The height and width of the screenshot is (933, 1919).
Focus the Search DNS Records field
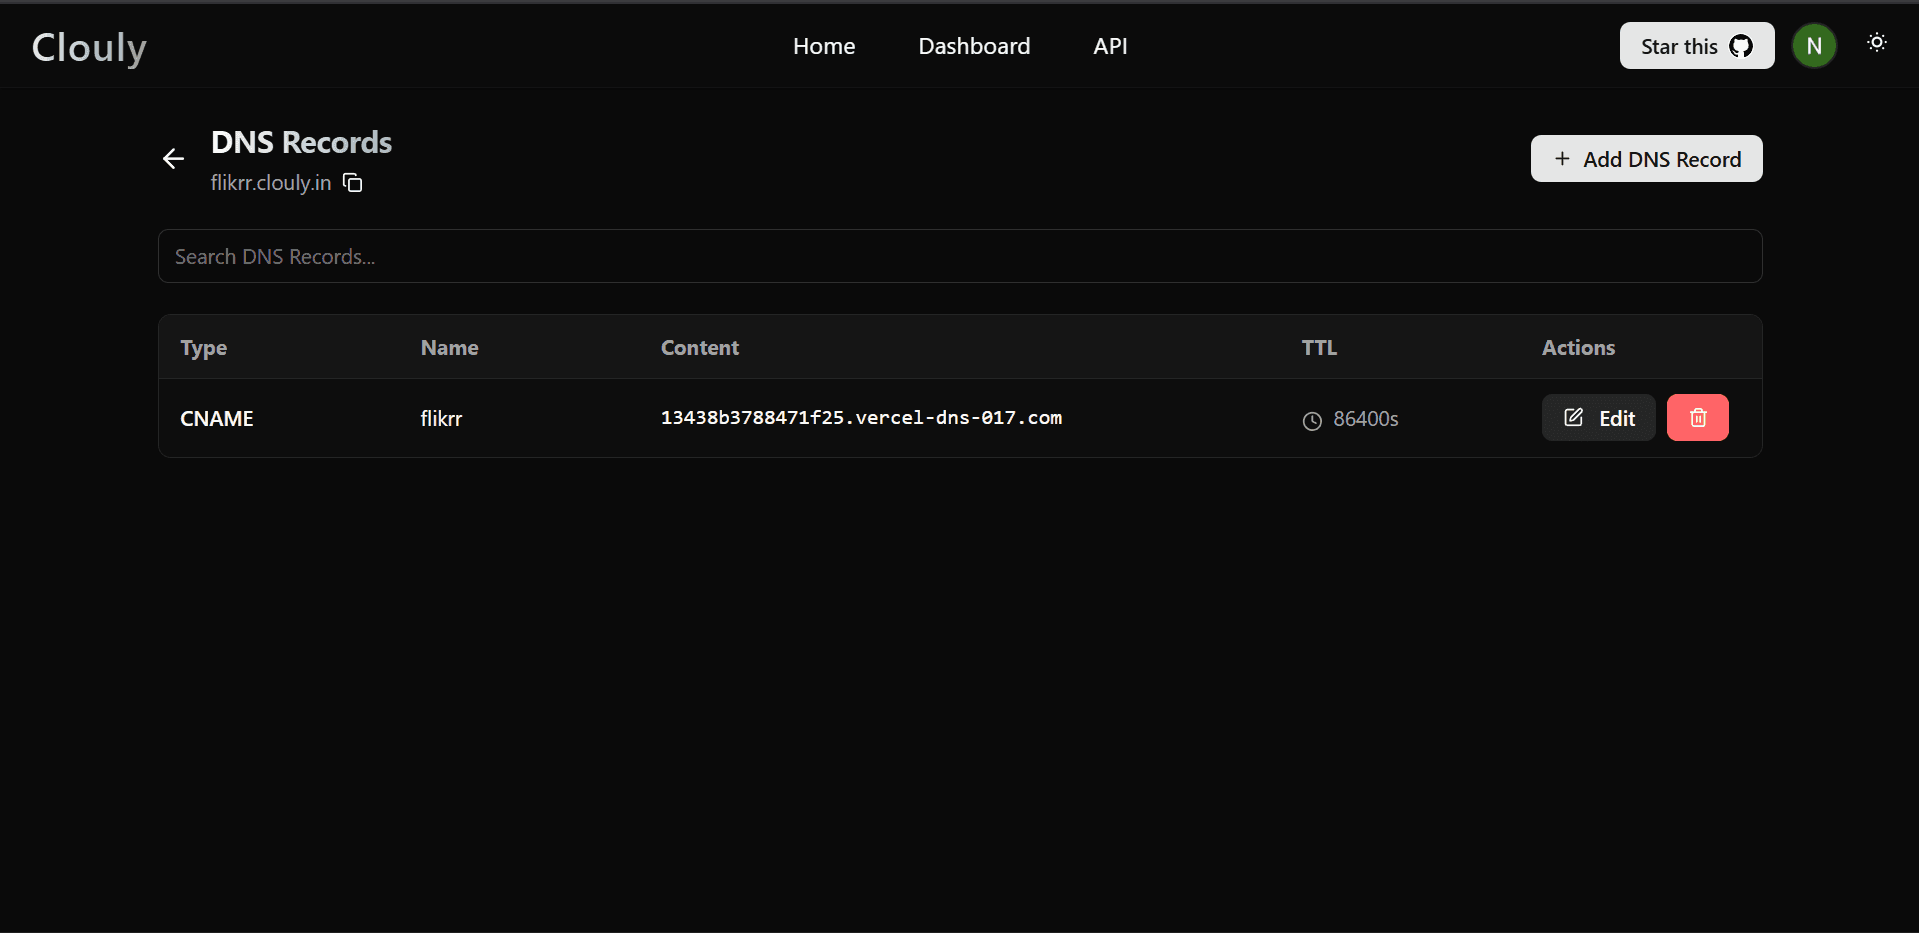(x=959, y=257)
